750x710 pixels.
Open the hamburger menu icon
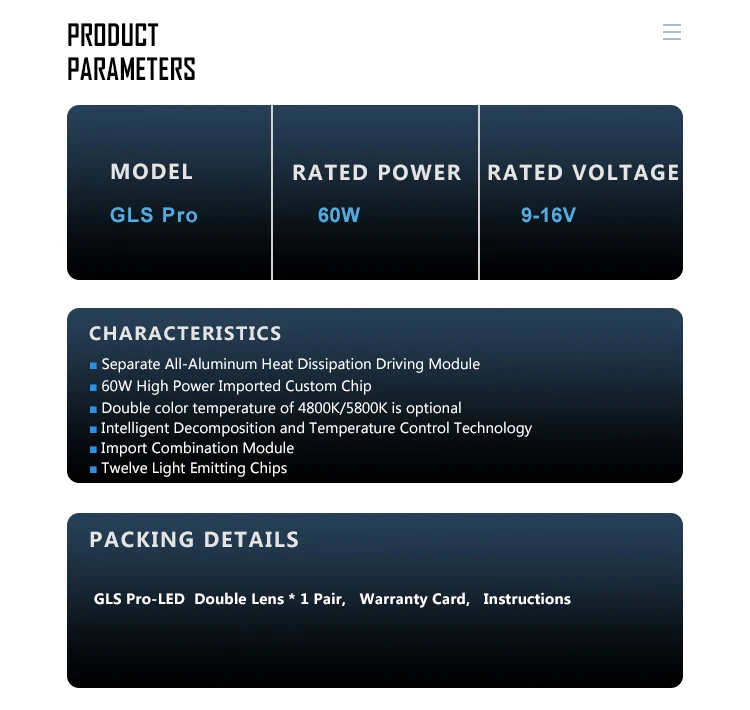point(672,32)
